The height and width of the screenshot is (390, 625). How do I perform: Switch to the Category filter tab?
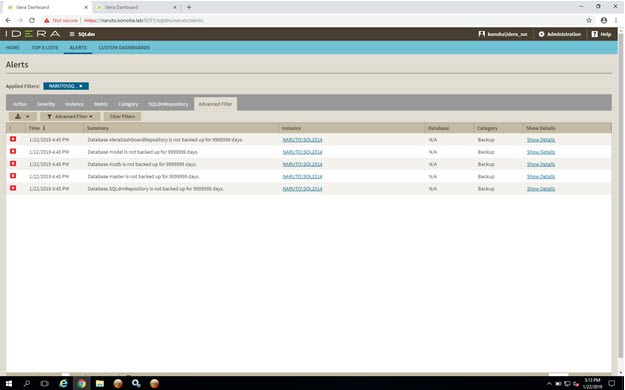click(128, 104)
